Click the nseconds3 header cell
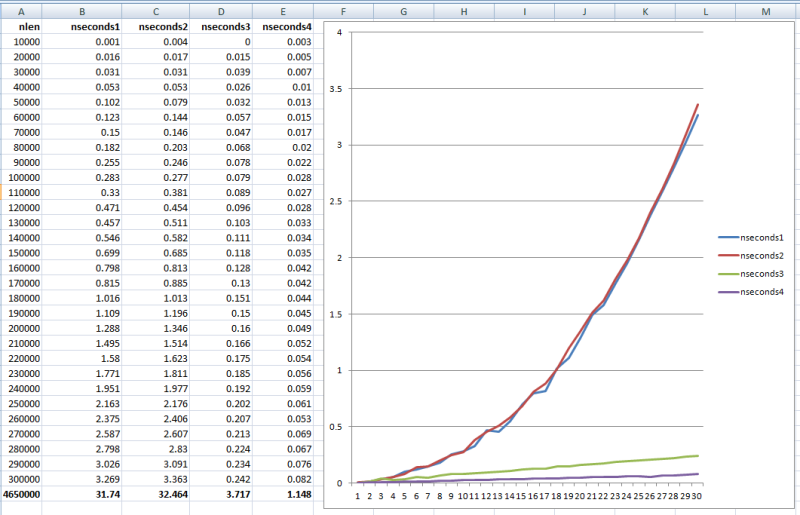This screenshot has width=800, height=515. [x=221, y=27]
